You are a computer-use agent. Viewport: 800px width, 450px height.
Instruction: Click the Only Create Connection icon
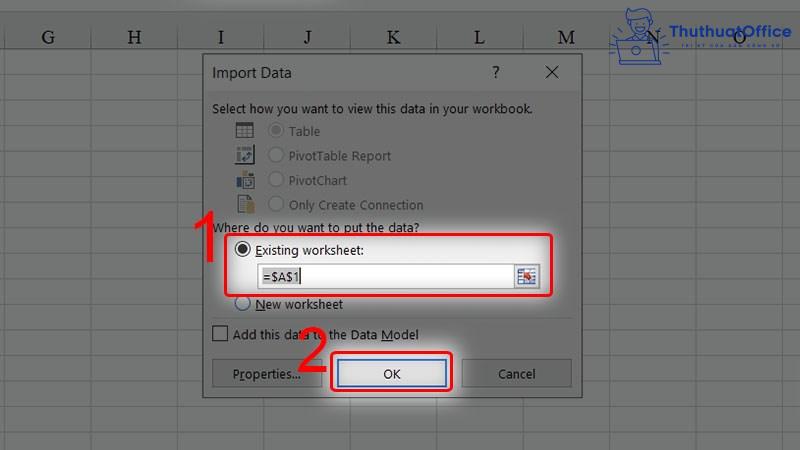(245, 204)
